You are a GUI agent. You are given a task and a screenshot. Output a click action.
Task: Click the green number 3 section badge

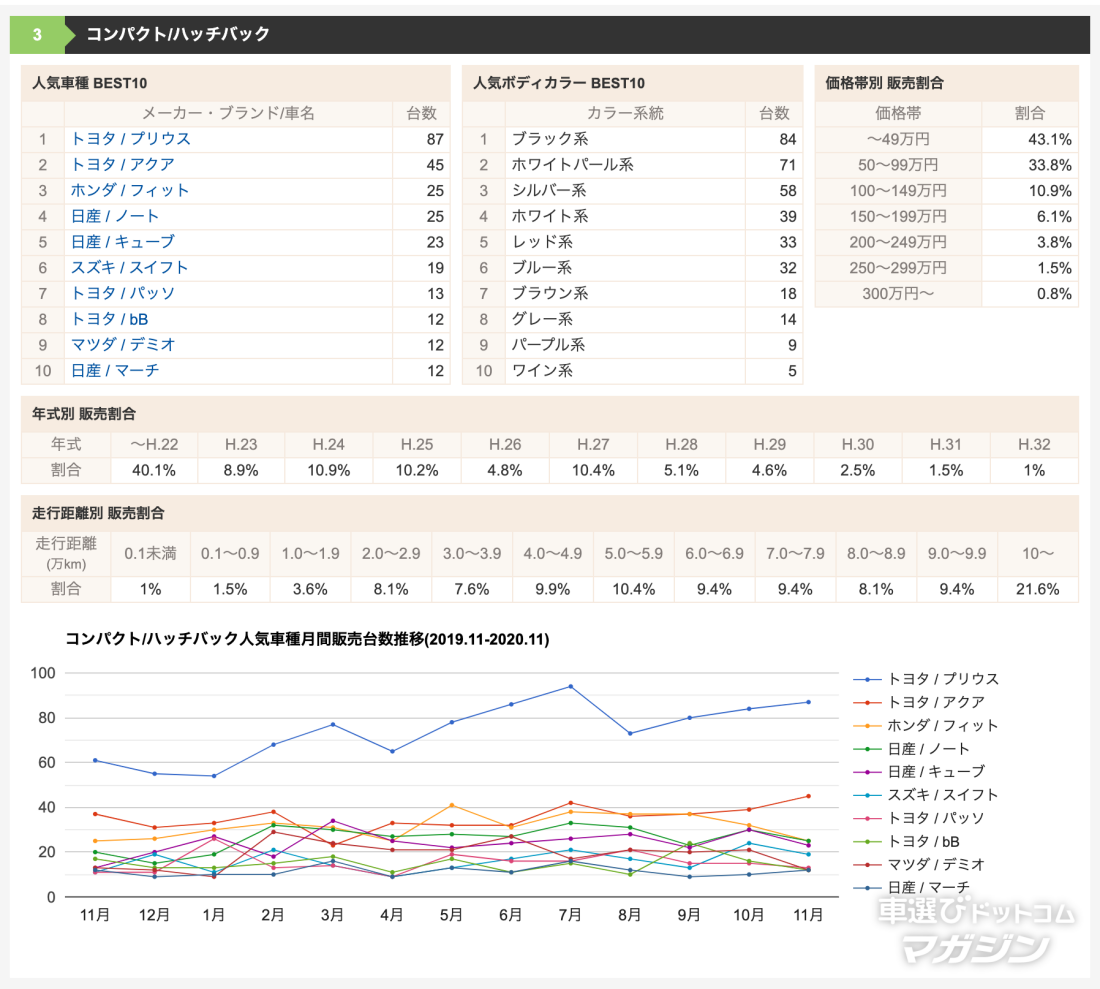pos(37,34)
